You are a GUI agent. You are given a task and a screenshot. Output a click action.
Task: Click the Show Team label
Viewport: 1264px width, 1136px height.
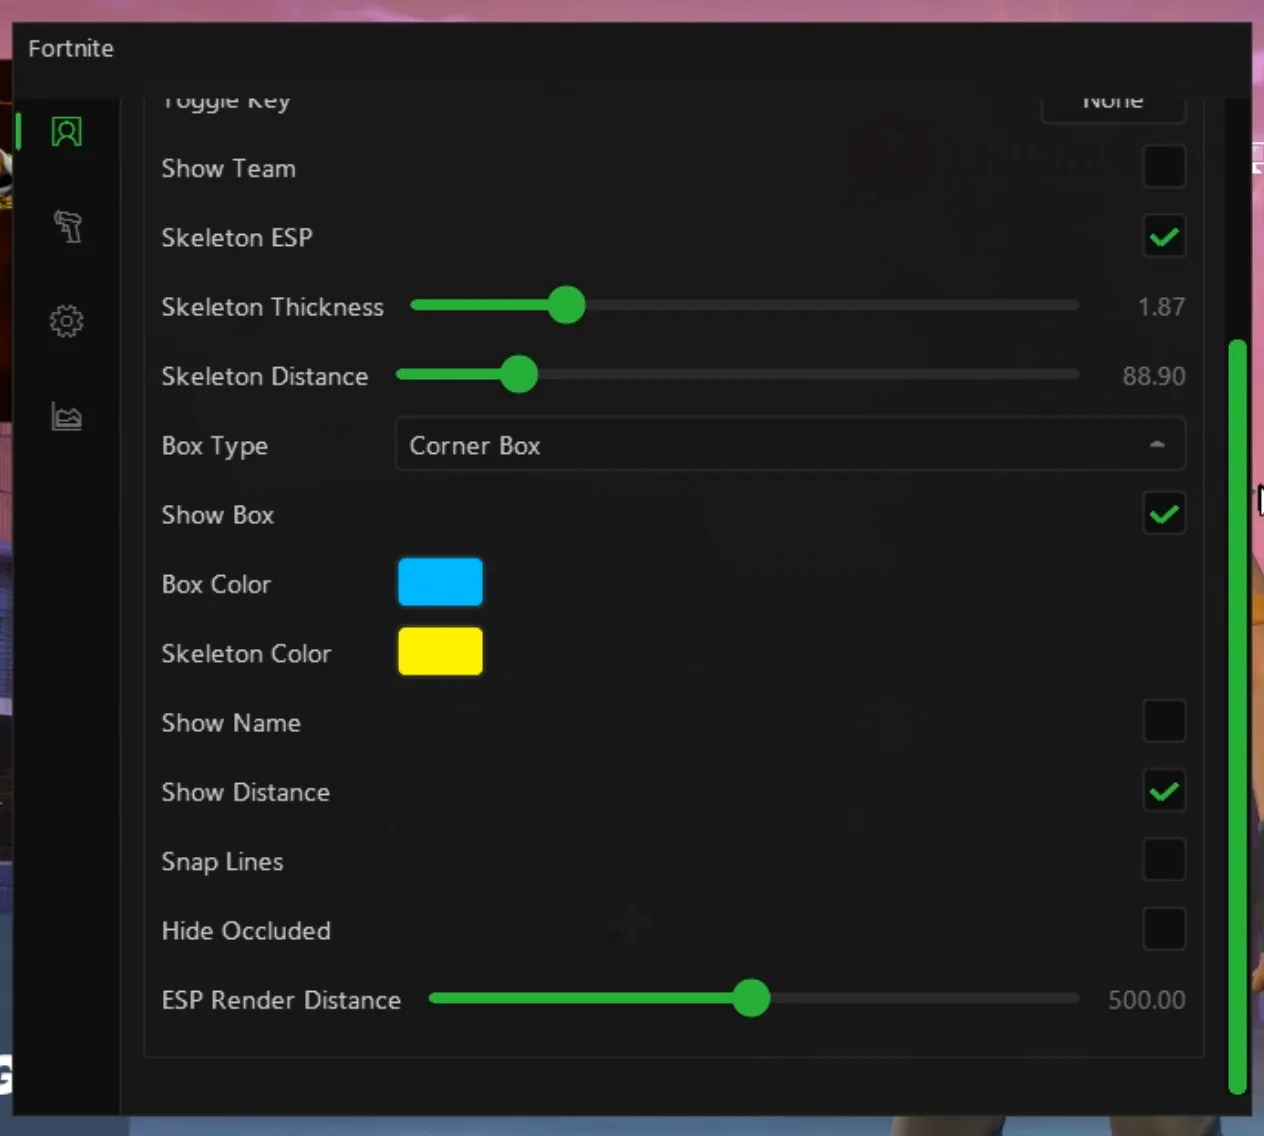coord(228,168)
